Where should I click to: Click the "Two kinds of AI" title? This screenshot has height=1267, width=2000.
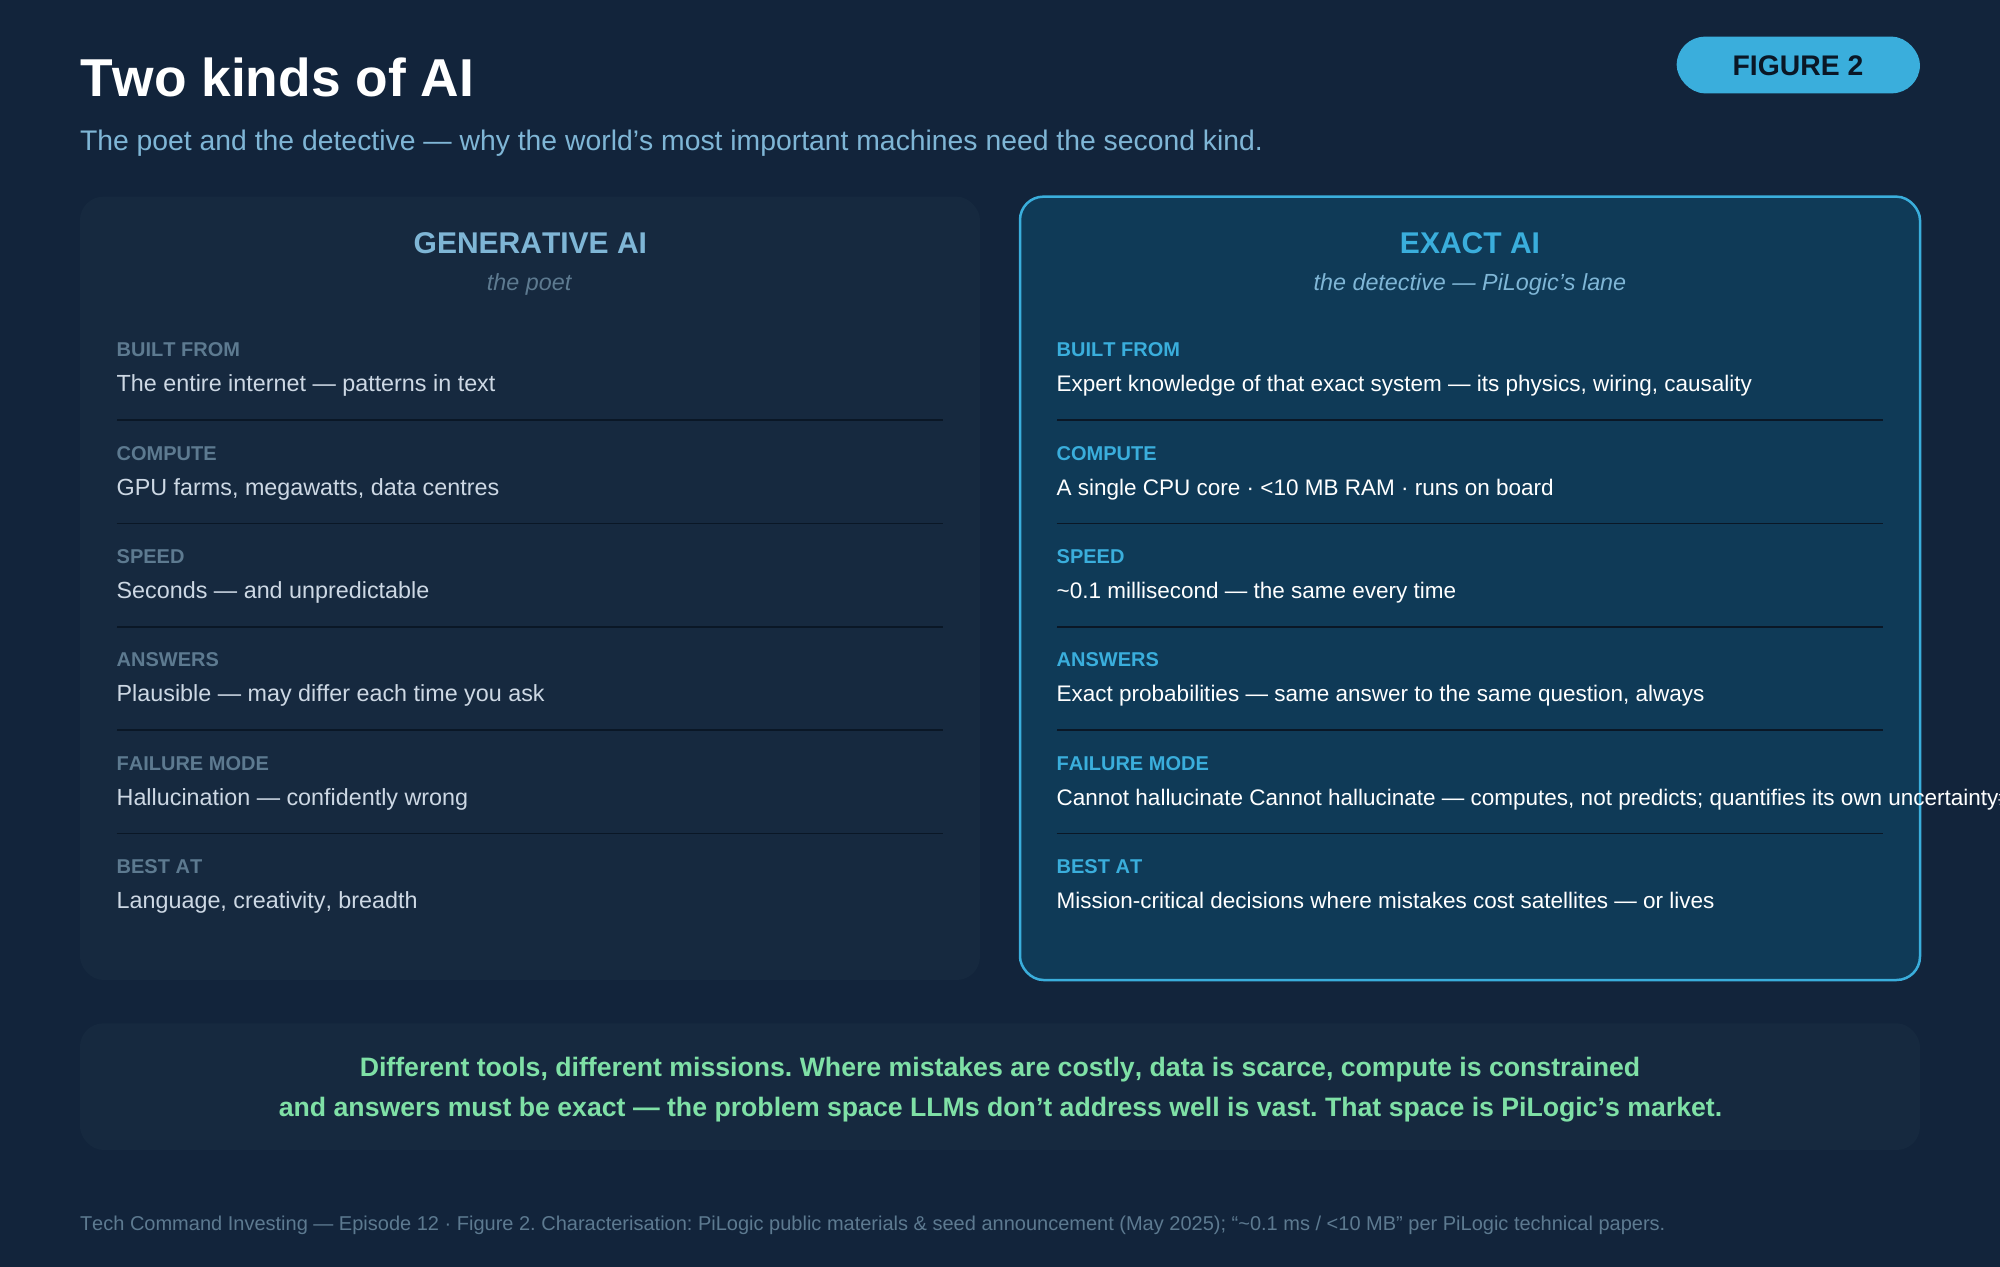[276, 78]
